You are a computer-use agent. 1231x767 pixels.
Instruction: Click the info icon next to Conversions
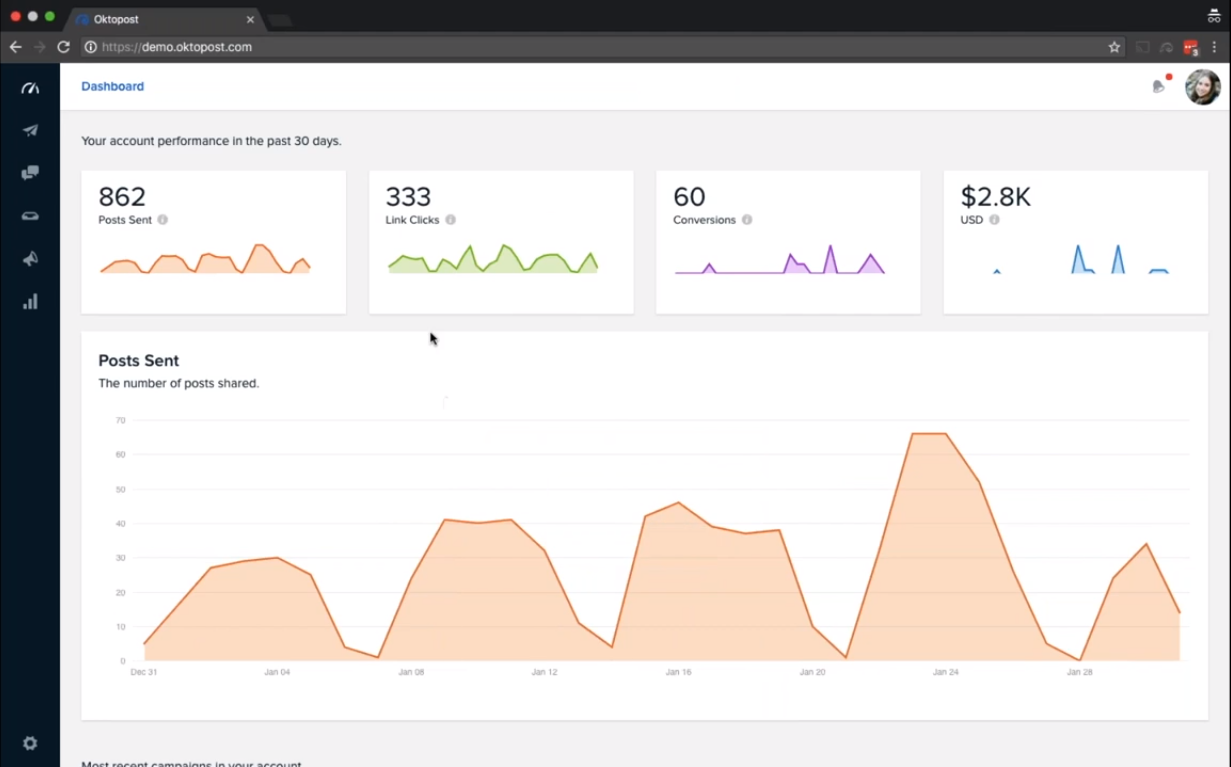747,220
